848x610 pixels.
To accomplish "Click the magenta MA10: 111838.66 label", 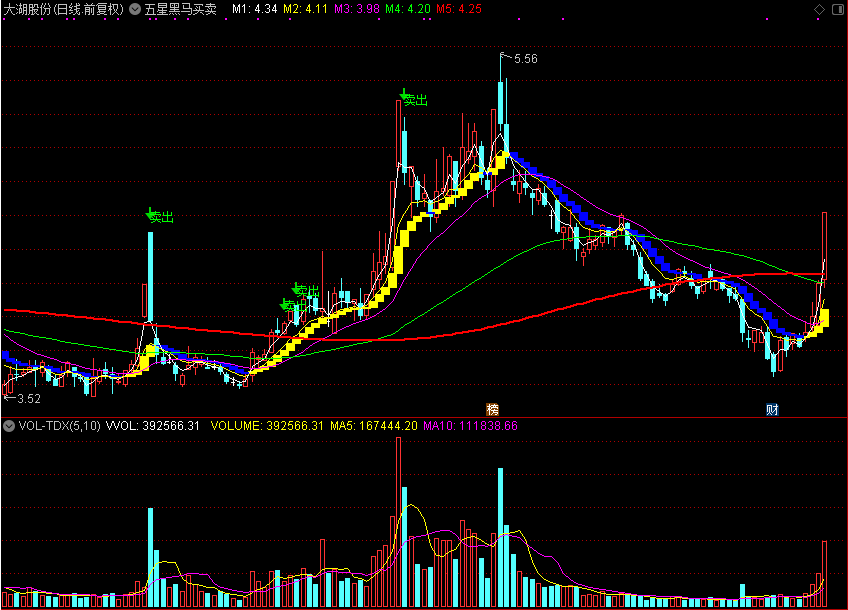I will point(470,426).
